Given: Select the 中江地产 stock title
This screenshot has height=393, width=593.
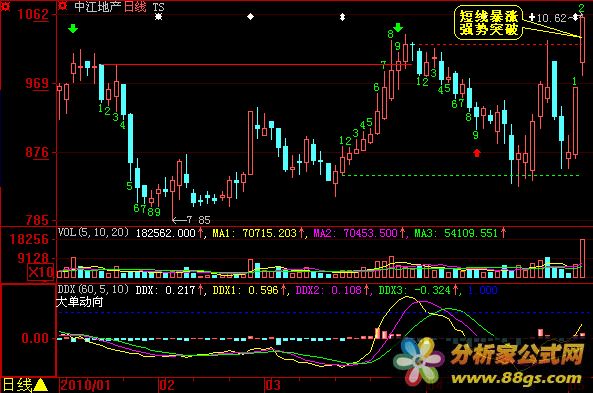Looking at the screenshot, I should click(x=97, y=7).
